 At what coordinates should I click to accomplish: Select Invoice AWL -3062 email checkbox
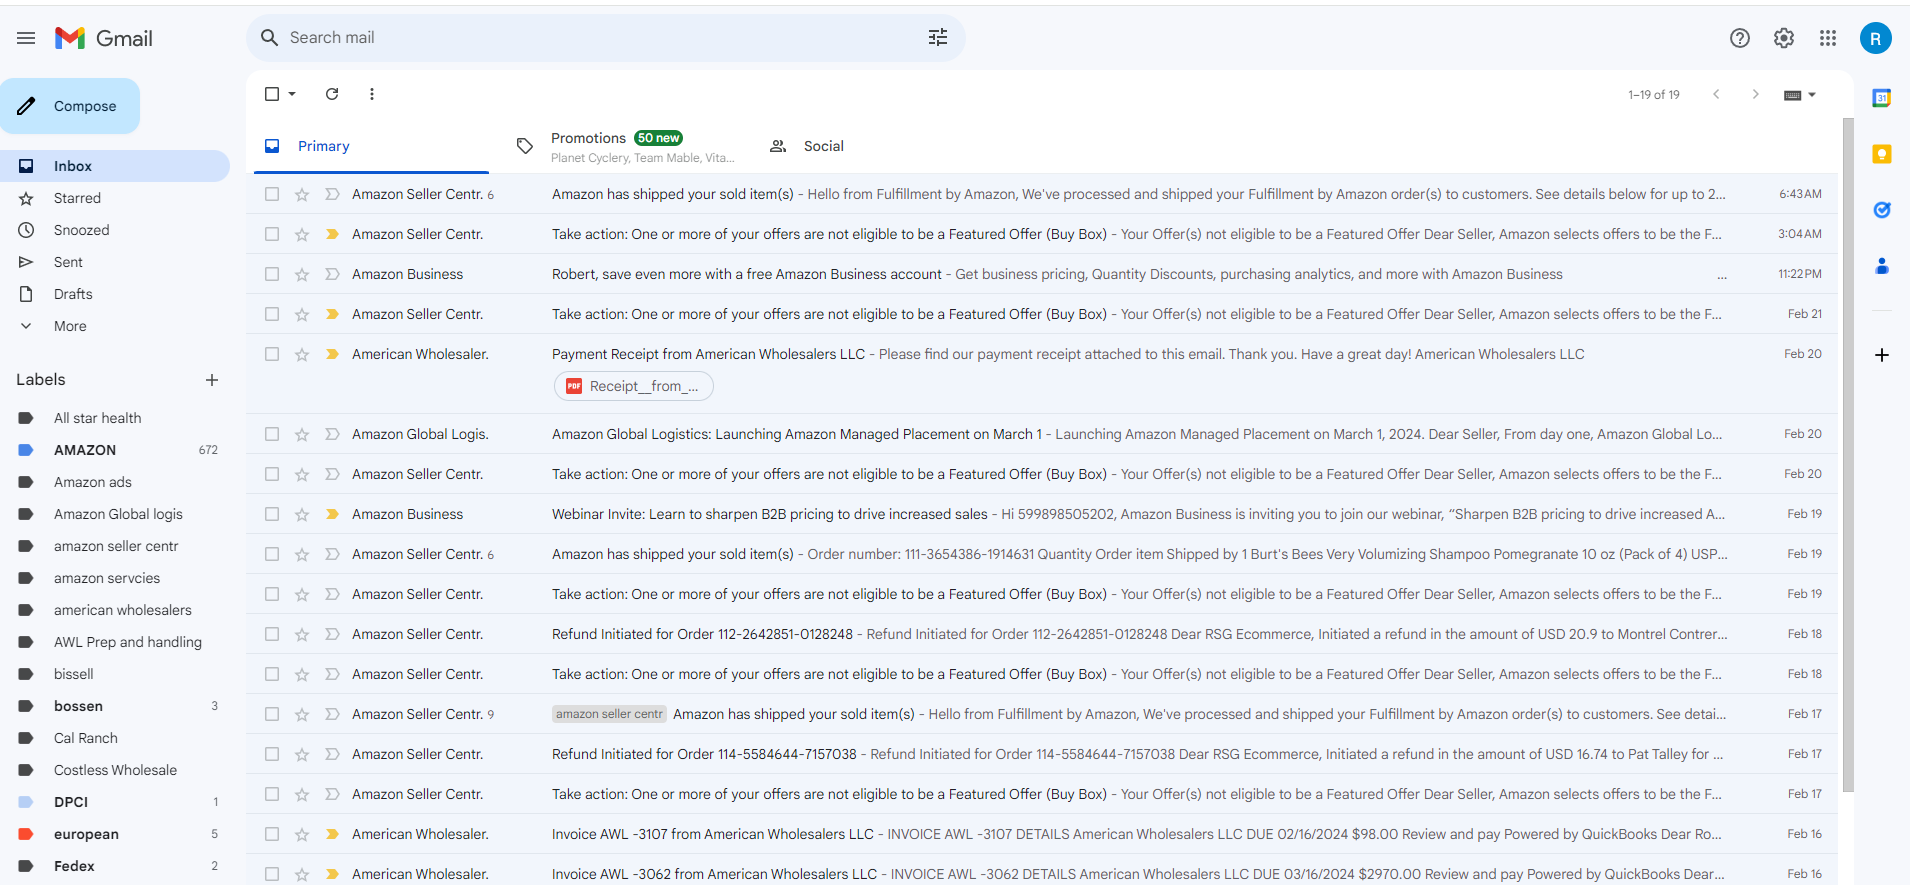[272, 874]
